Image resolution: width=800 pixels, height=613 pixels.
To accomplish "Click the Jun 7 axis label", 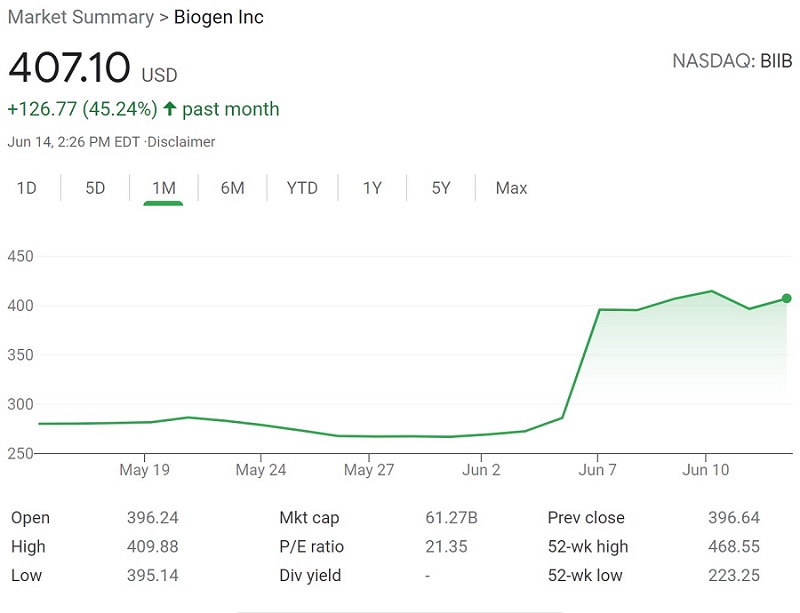I will click(x=597, y=470).
